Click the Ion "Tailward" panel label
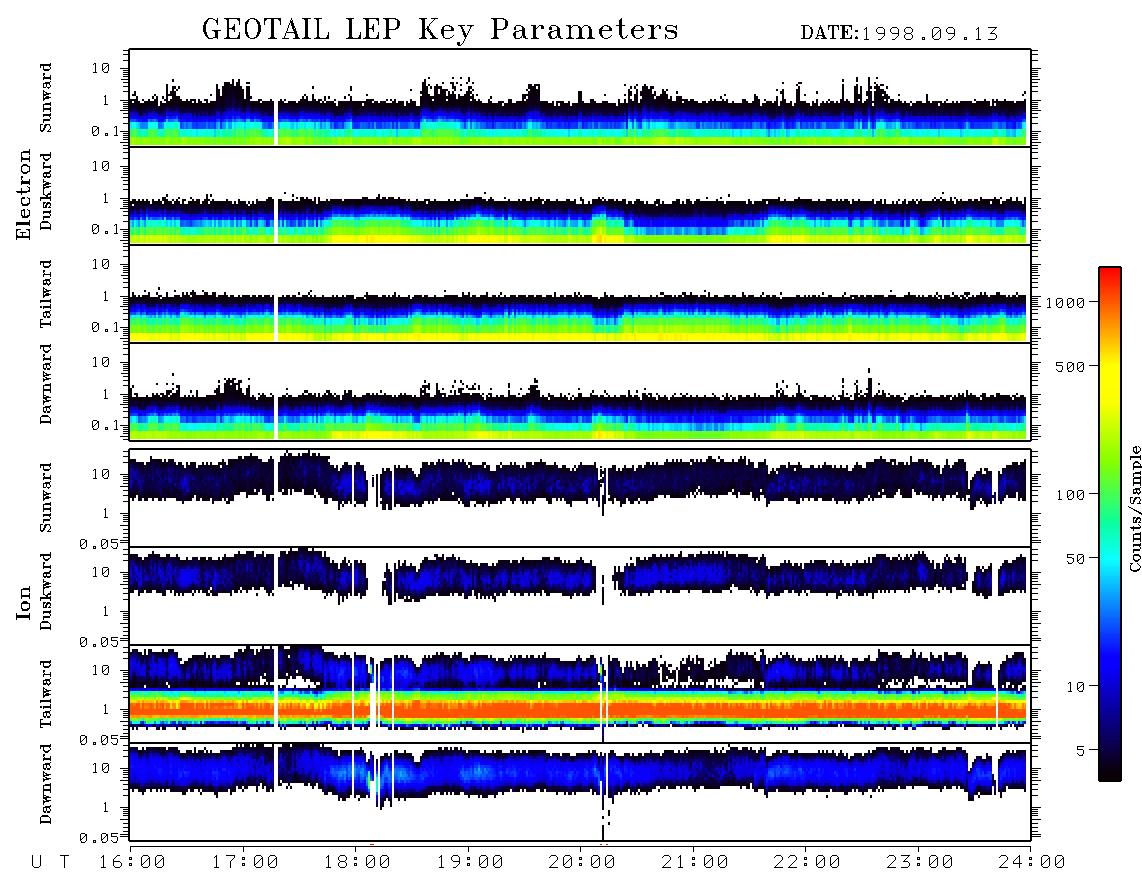Image resolution: width=1142 pixels, height=880 pixels. pos(46,694)
